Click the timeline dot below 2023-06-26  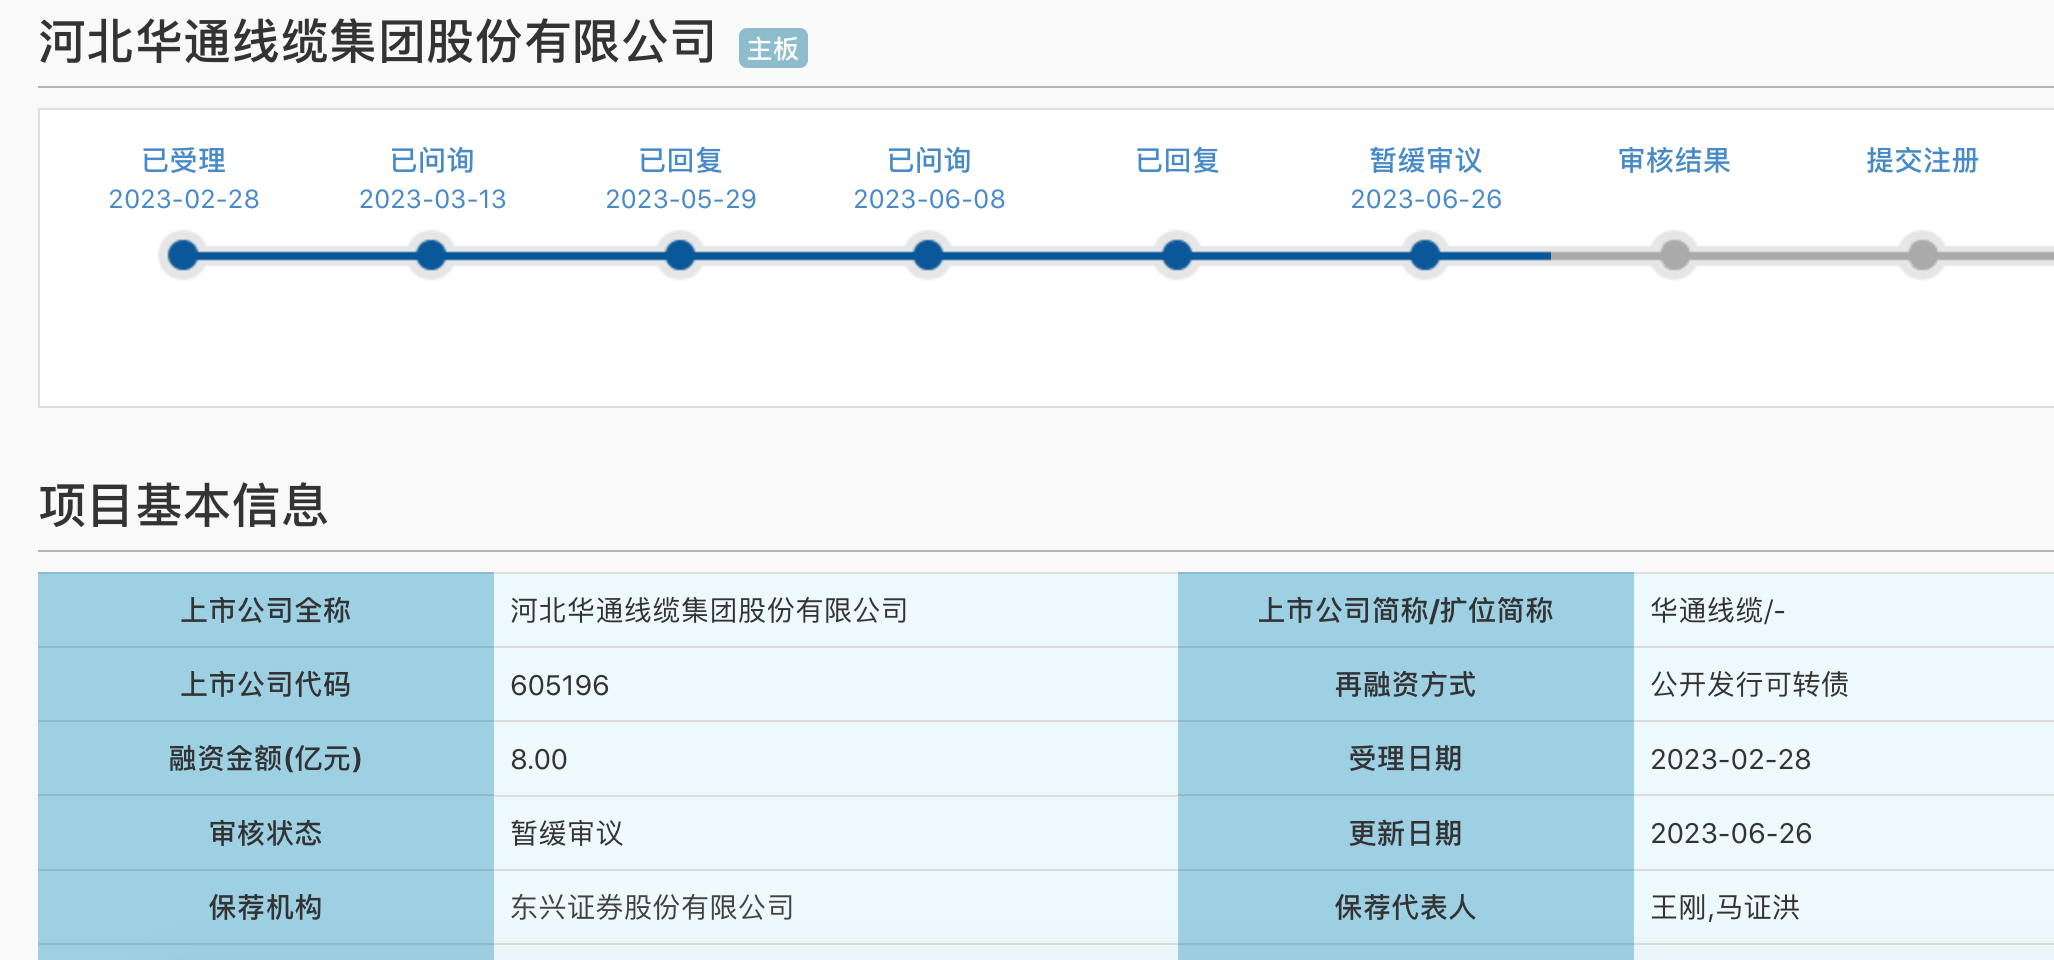(x=1425, y=255)
